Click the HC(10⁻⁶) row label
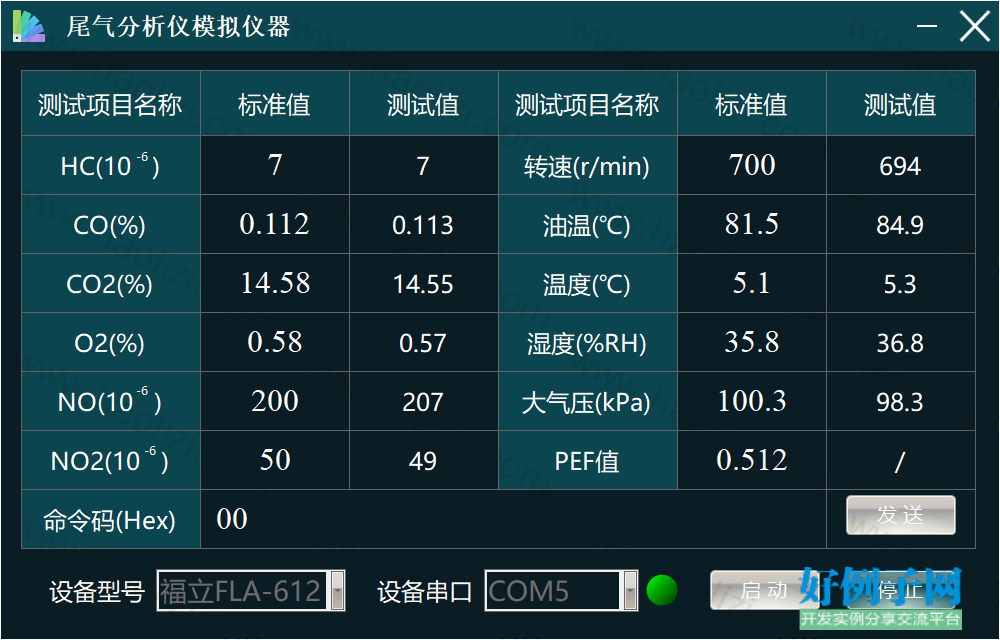 (x=110, y=165)
